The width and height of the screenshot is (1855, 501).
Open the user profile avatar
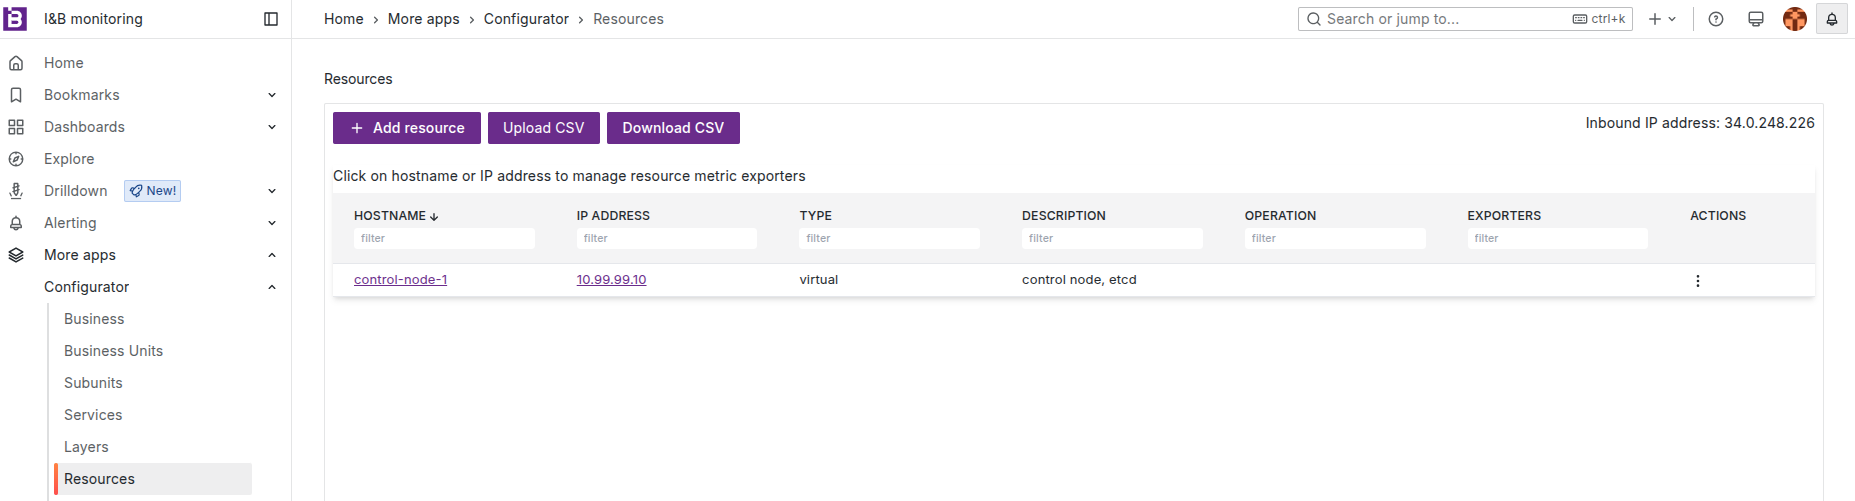pos(1795,19)
